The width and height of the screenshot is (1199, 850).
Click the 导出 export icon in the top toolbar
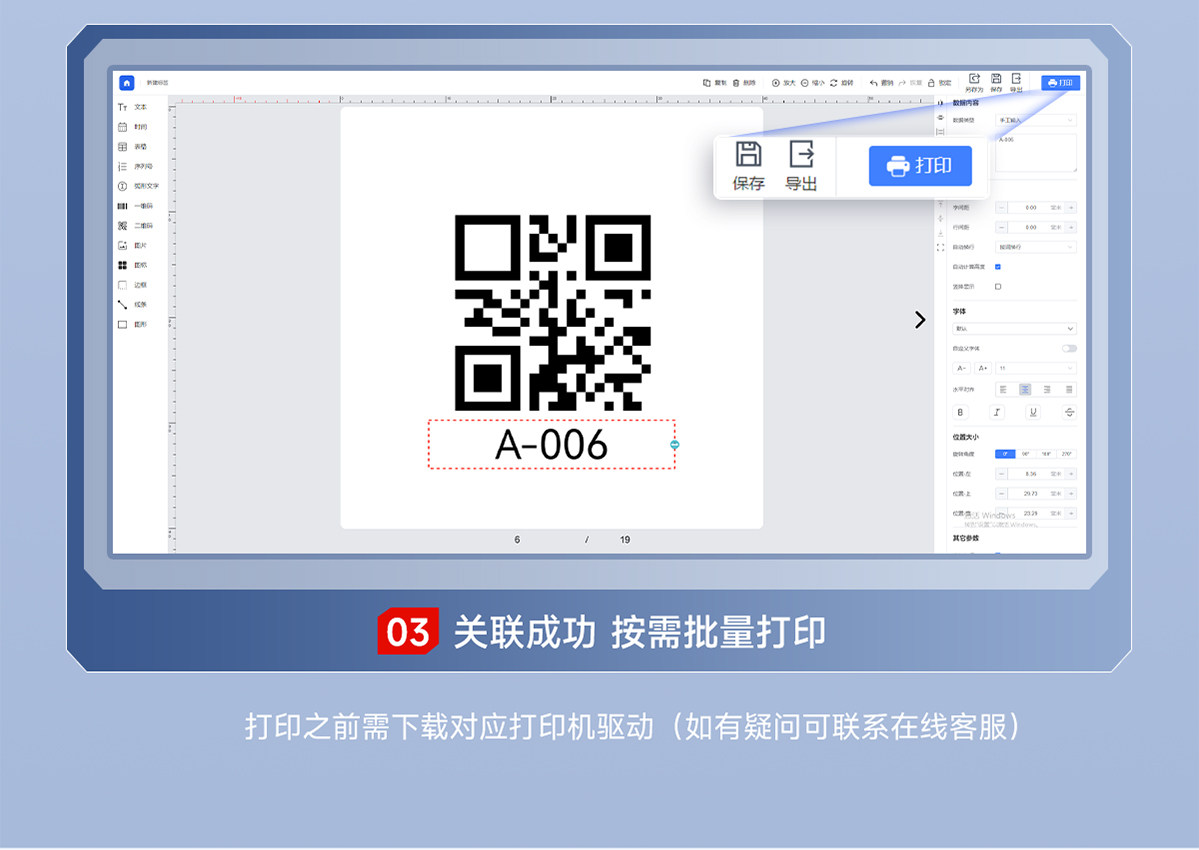[x=1016, y=79]
